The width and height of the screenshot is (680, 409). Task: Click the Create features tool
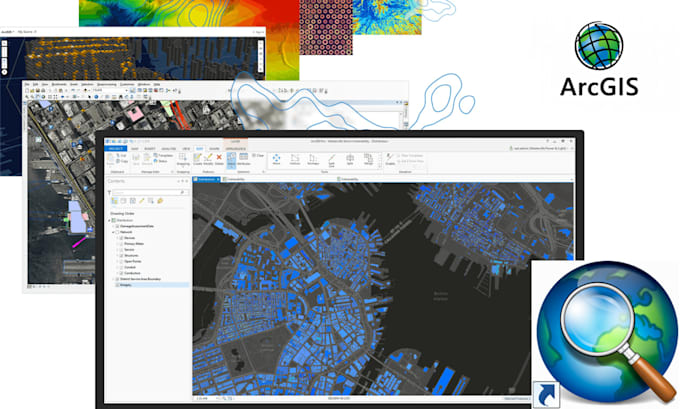pos(198,159)
